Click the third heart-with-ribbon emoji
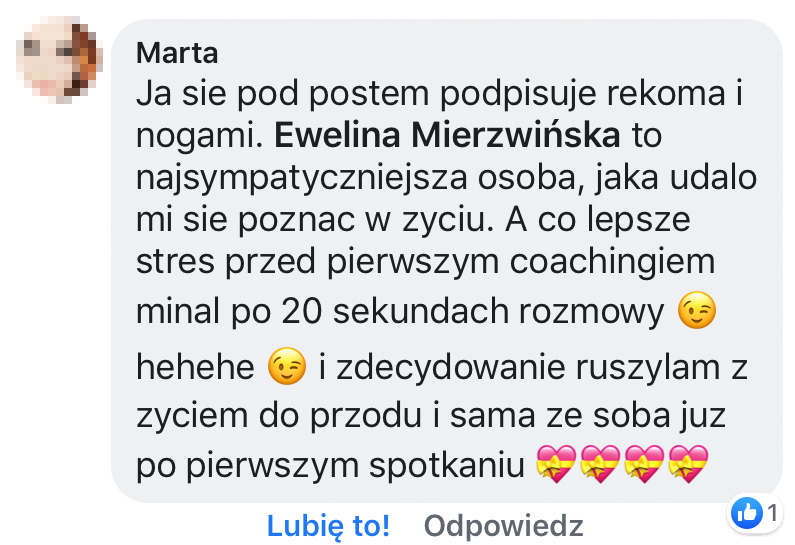 point(644,463)
